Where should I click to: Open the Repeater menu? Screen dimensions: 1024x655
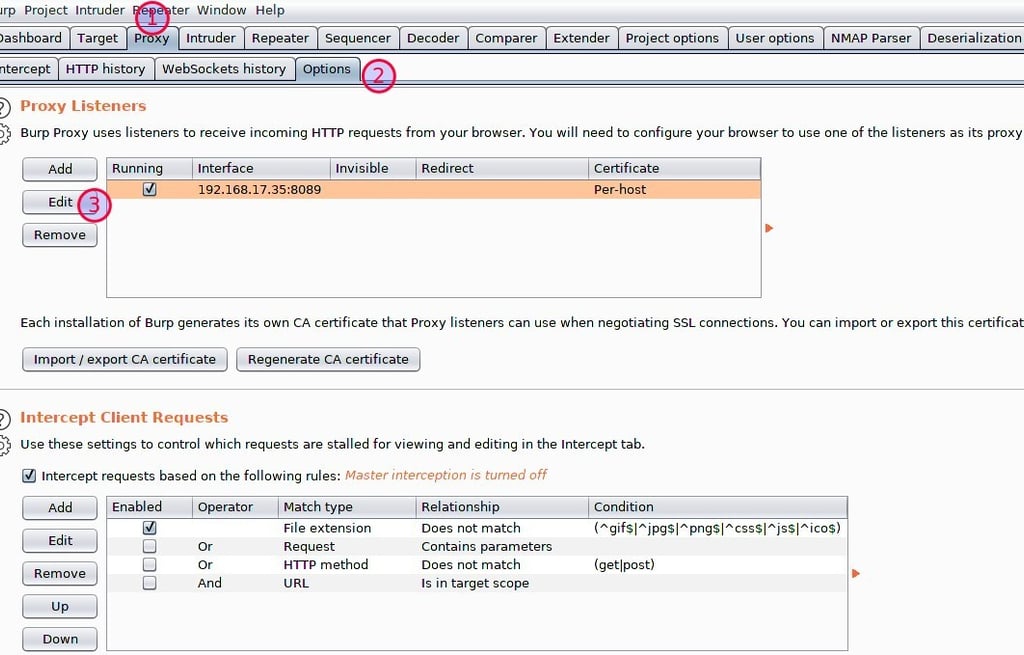point(161,10)
